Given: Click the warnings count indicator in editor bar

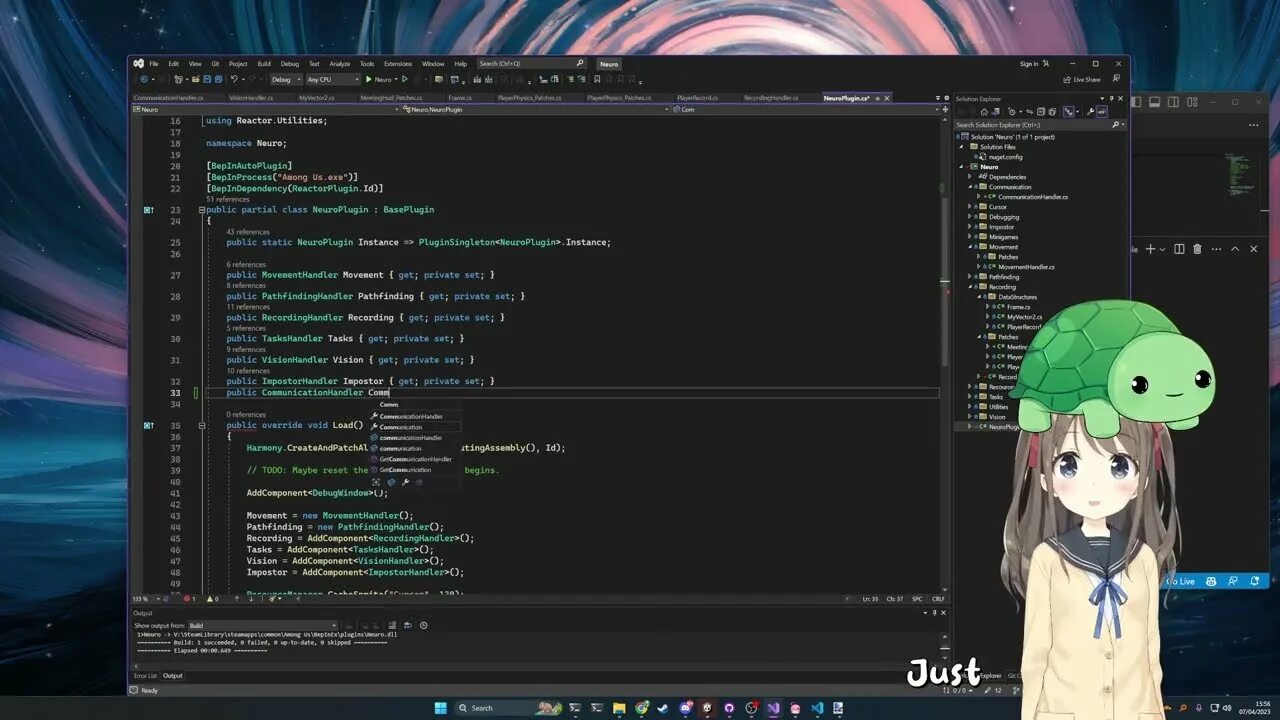Looking at the screenshot, I should [212, 599].
